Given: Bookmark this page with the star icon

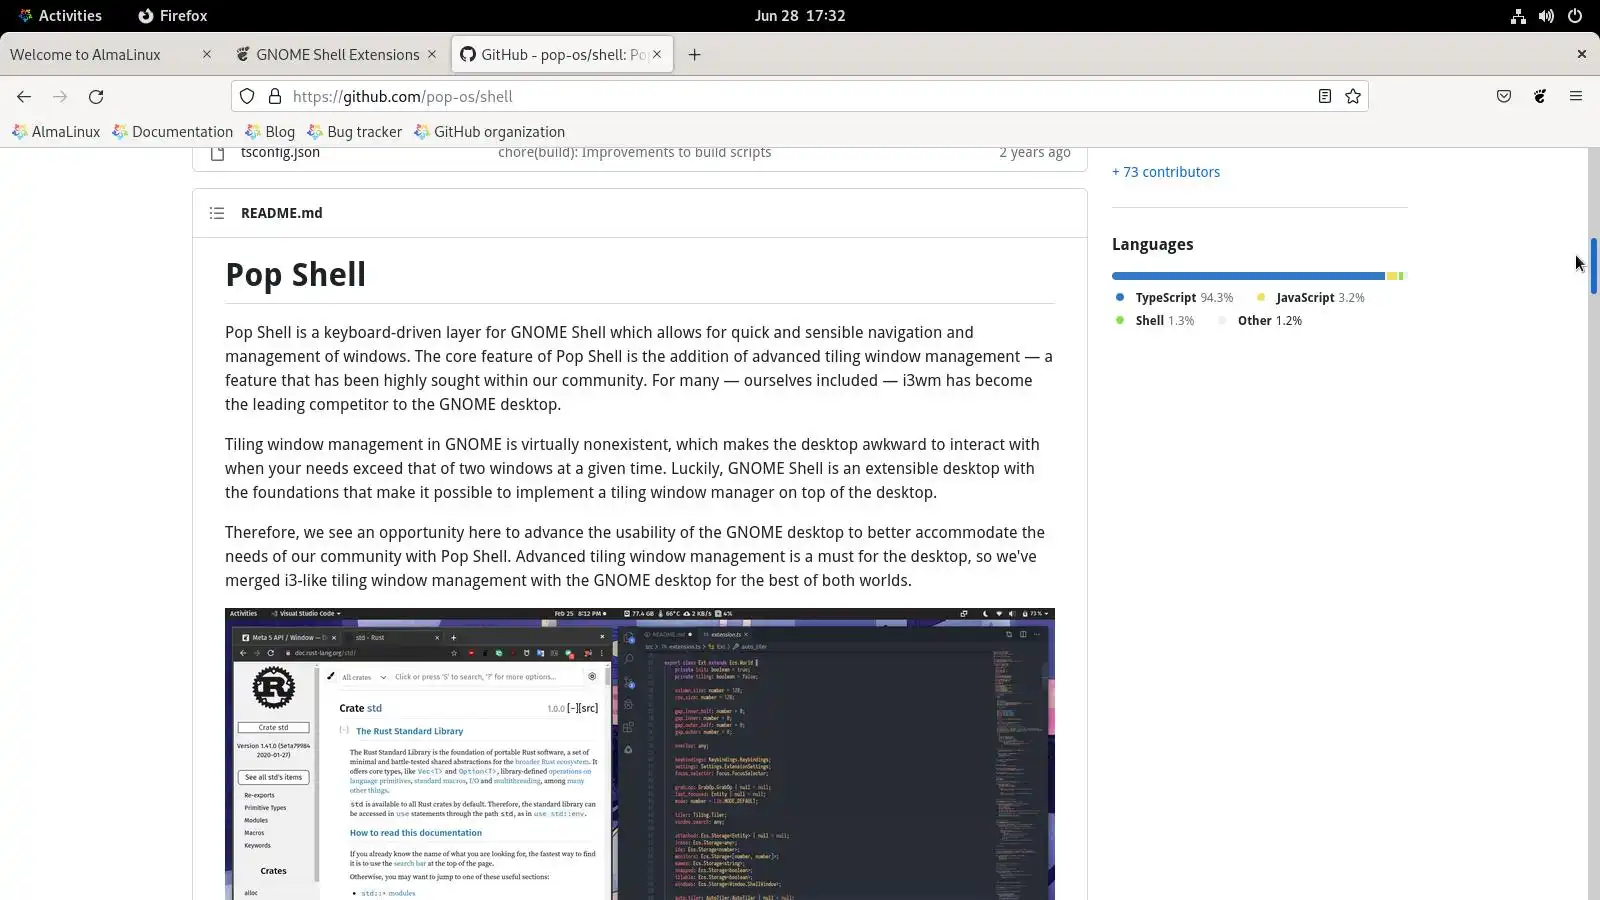Looking at the screenshot, I should click(1353, 97).
